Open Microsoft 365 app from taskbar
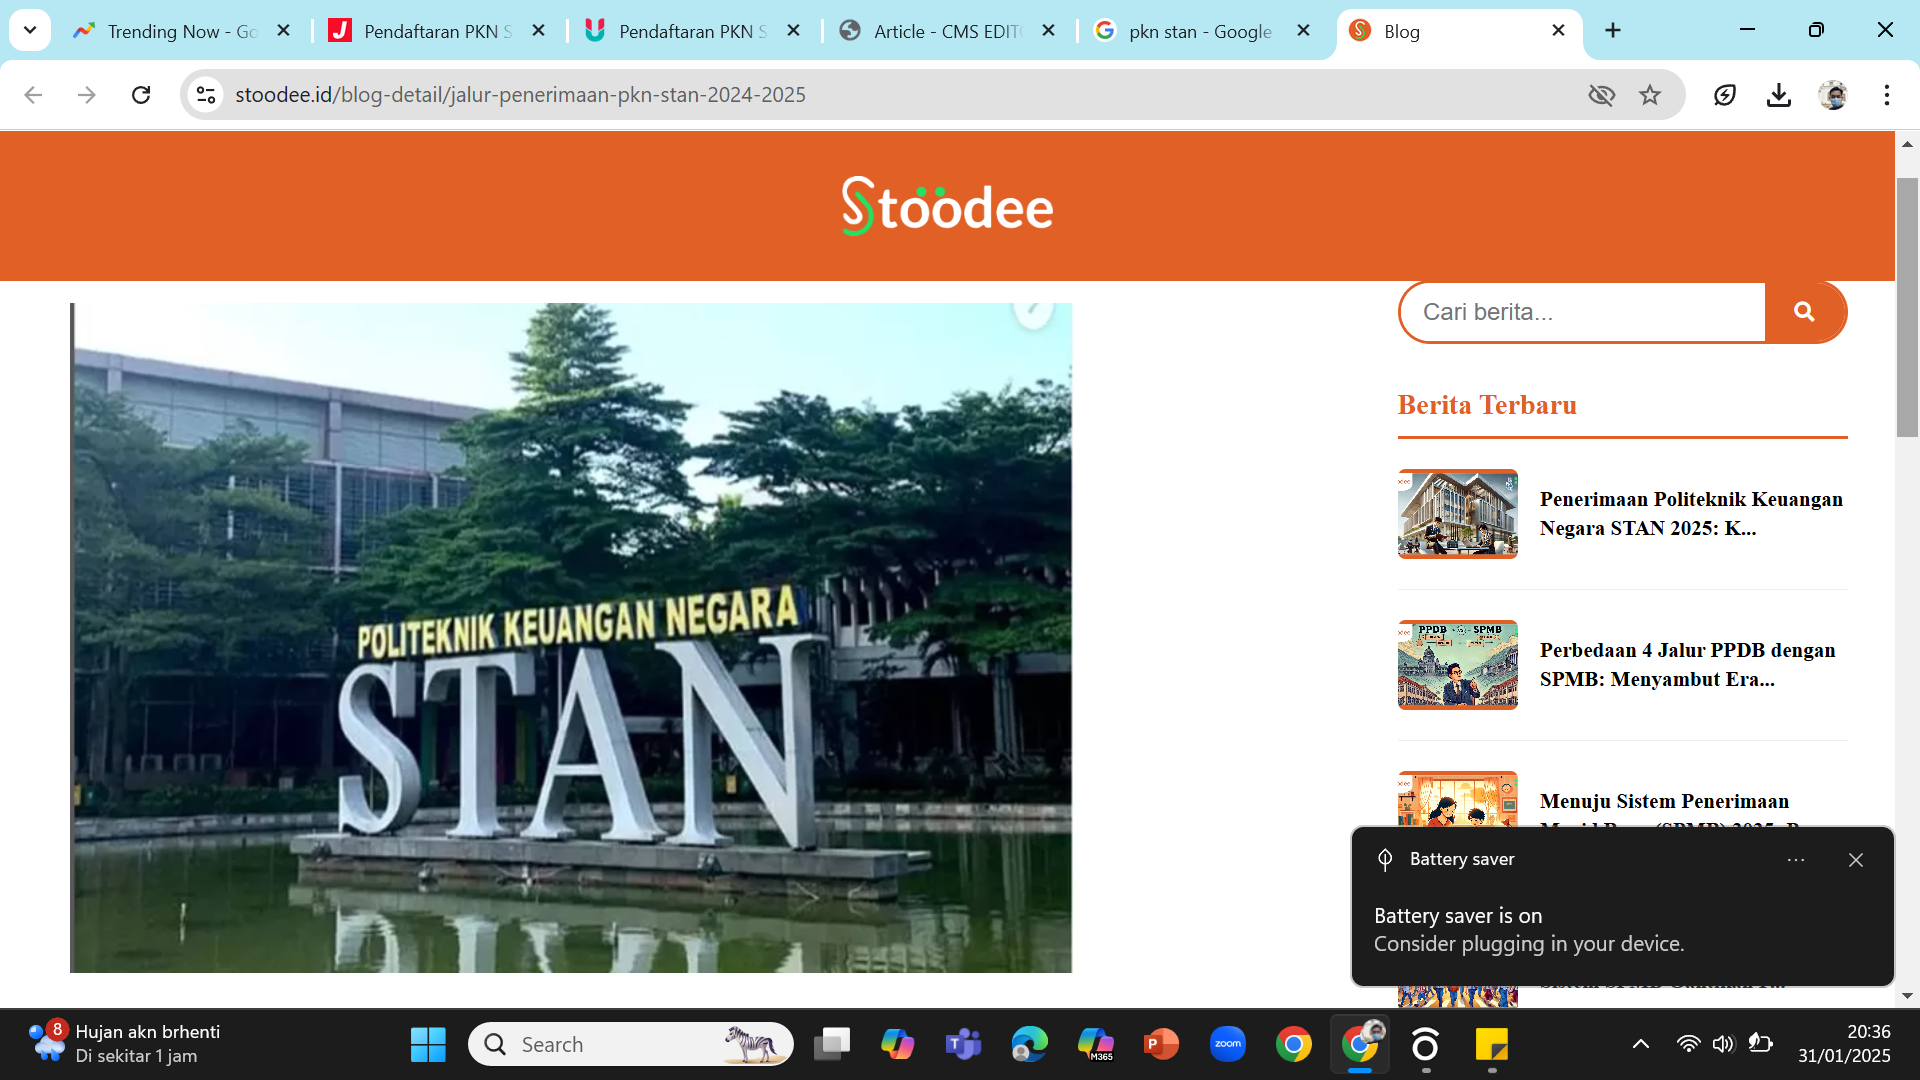The image size is (1920, 1080). pos(1096,1045)
